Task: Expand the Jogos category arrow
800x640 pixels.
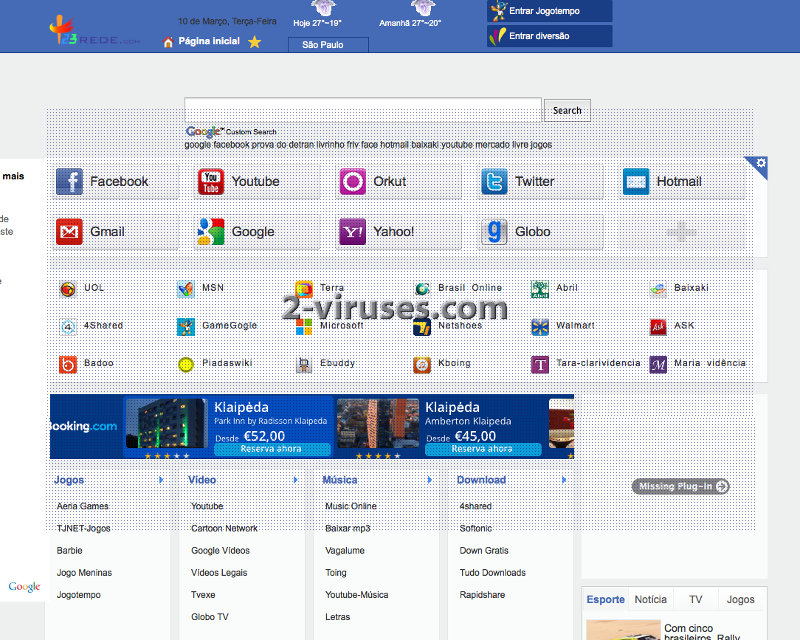Action: tap(161, 480)
